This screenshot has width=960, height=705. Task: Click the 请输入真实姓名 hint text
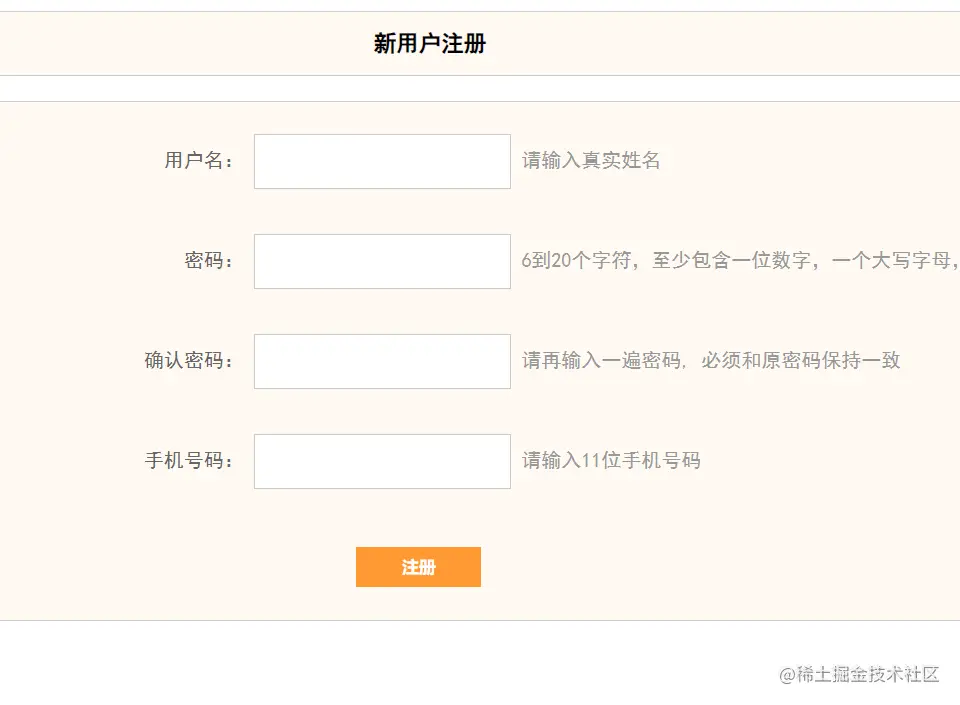(x=591, y=161)
